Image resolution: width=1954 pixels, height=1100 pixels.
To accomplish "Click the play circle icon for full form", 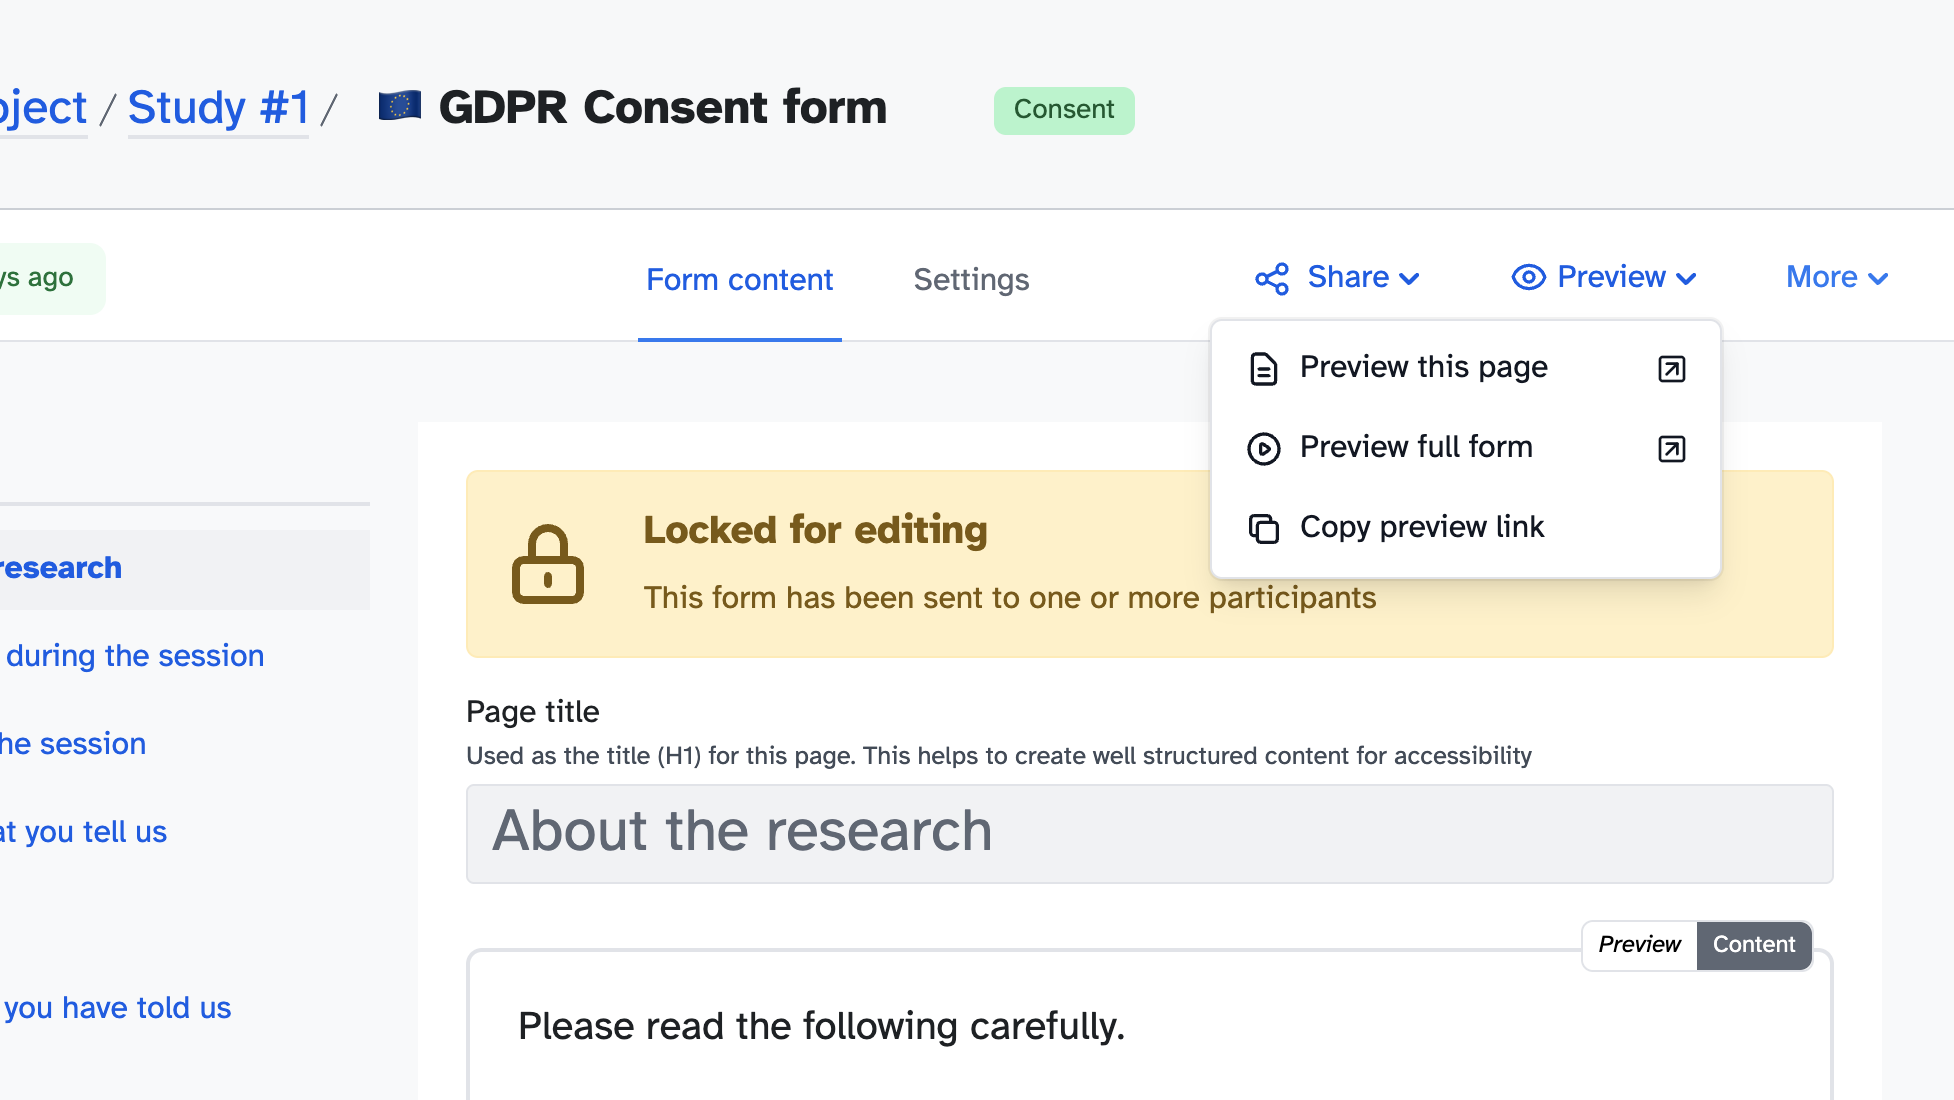I will coord(1263,449).
